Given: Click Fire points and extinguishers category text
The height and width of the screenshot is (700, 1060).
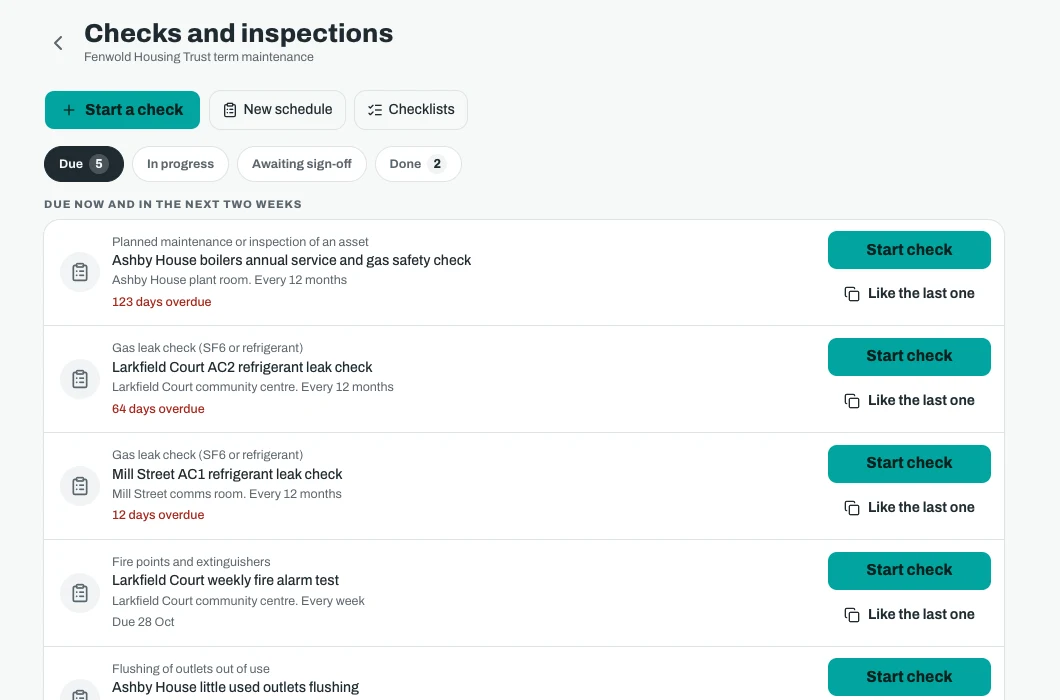Looking at the screenshot, I should click(x=191, y=562).
